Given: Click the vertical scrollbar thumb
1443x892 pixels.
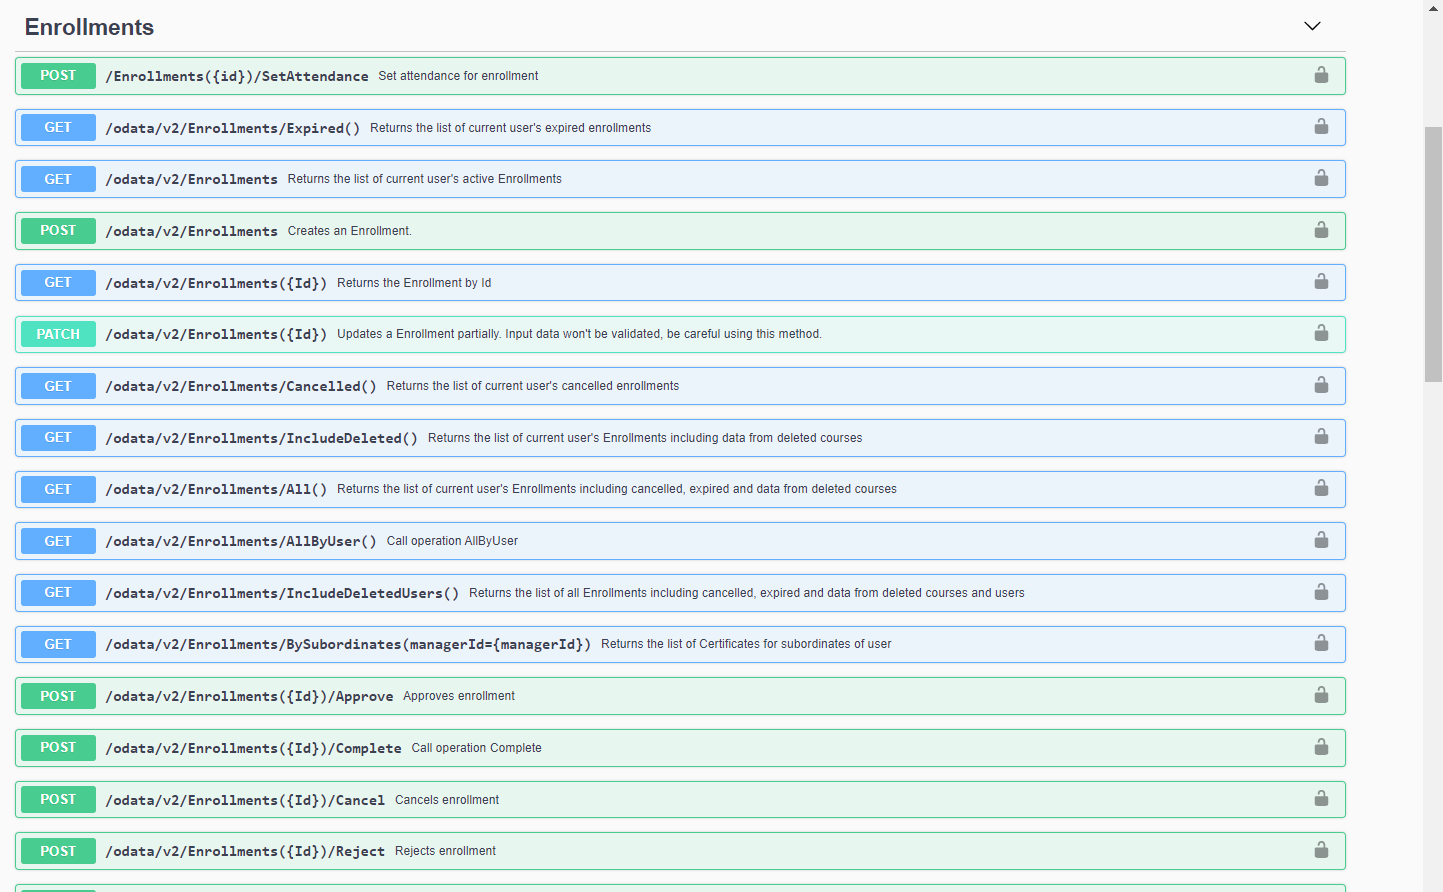Looking at the screenshot, I should (x=1433, y=254).
